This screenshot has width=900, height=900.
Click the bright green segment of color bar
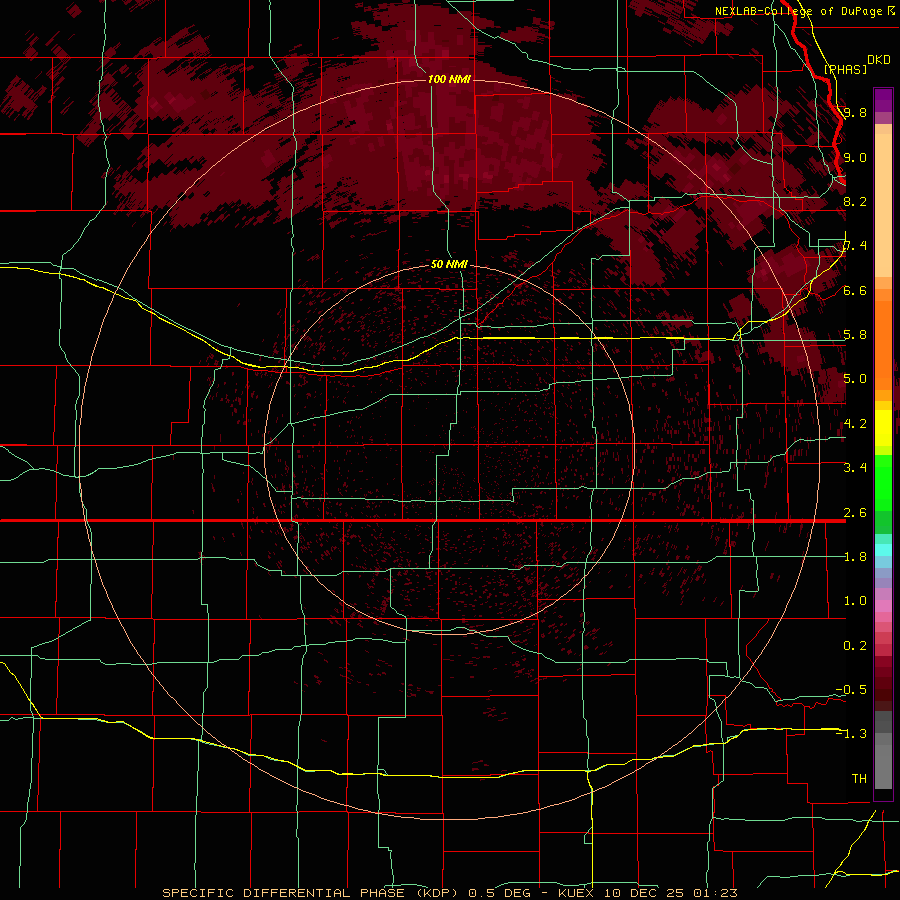click(883, 482)
